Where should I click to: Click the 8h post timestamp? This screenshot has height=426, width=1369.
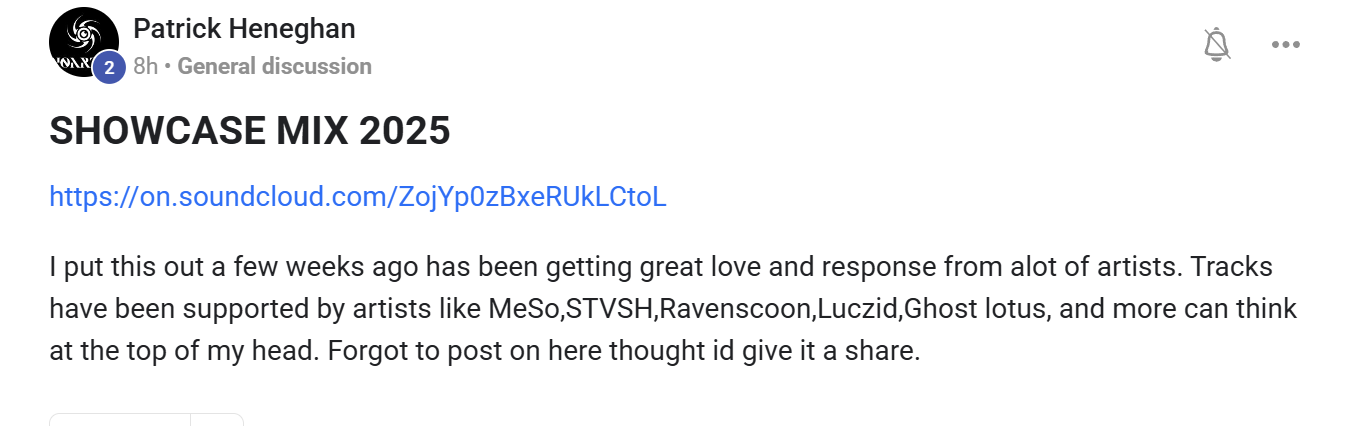point(145,67)
